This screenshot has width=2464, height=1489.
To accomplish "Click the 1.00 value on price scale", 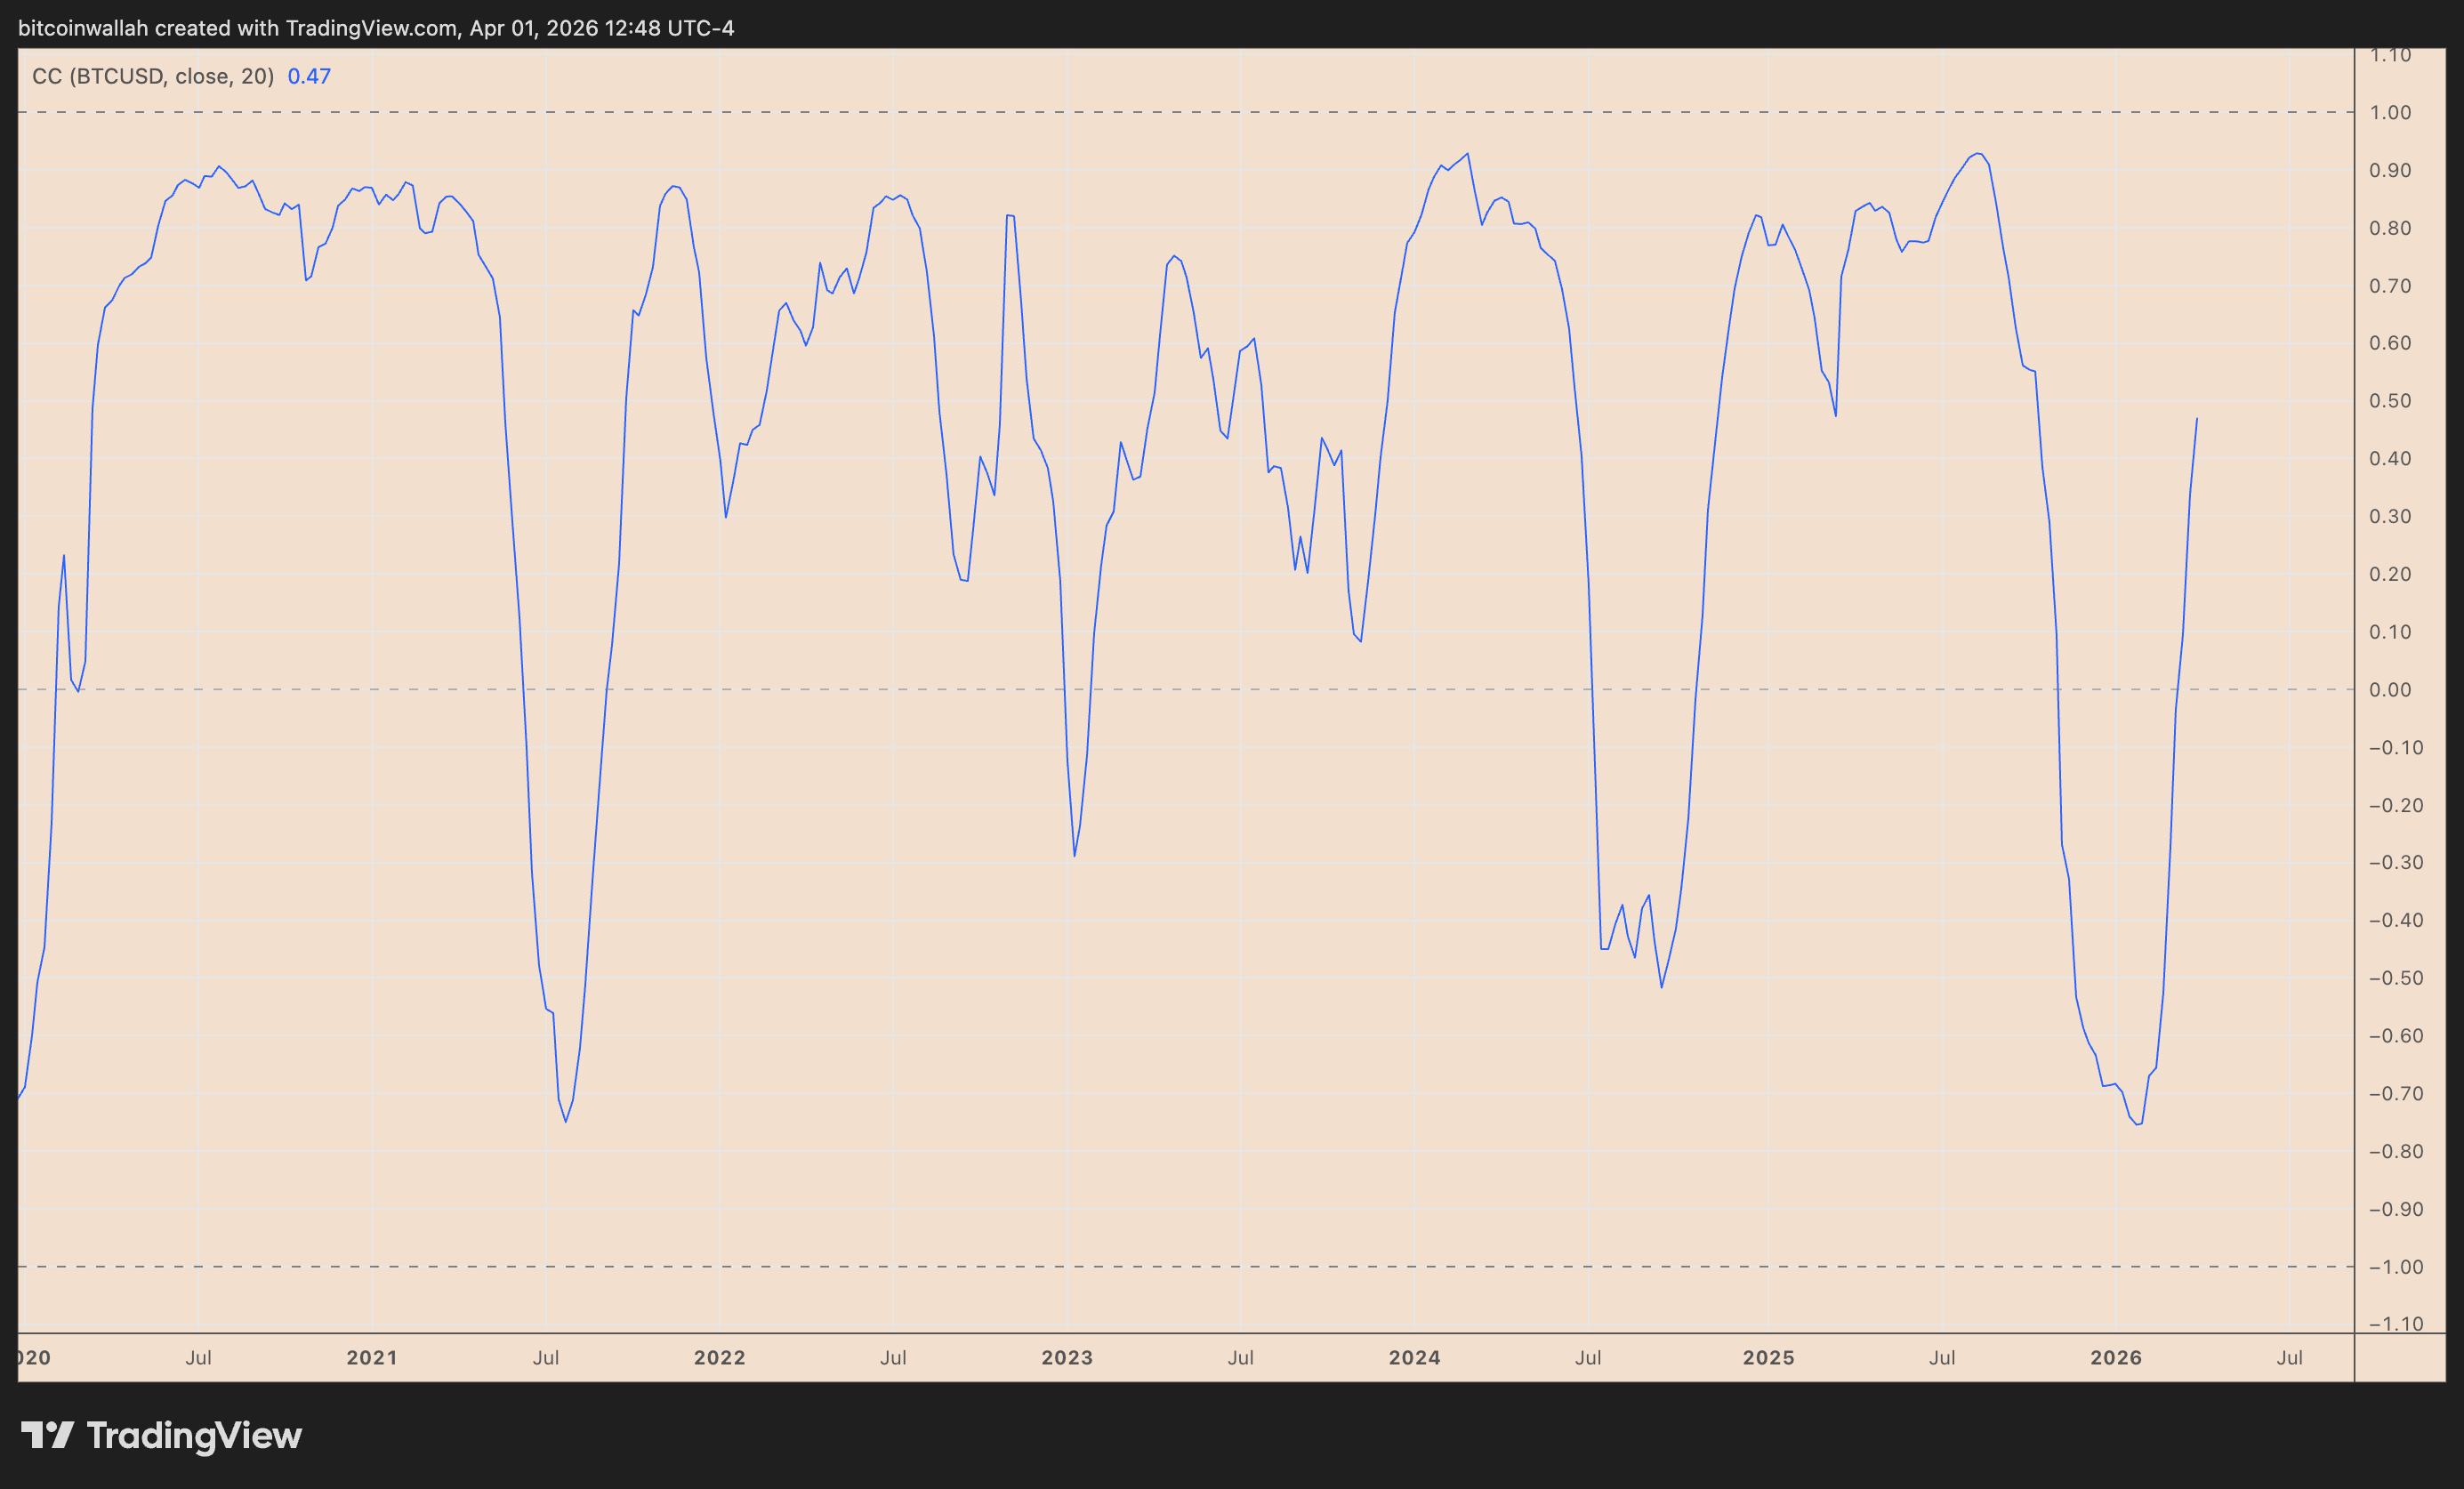I will point(2390,112).
